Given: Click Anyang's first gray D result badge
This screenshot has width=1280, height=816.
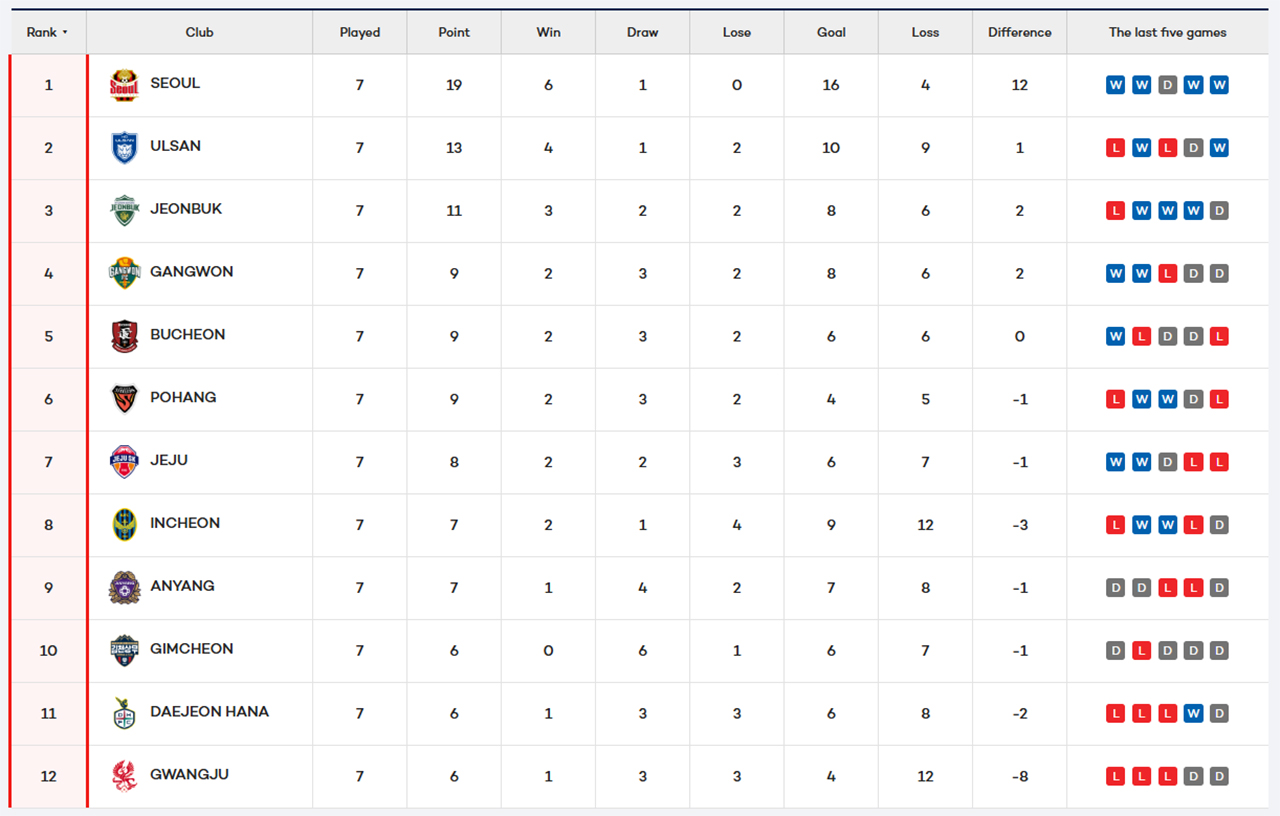Looking at the screenshot, I should [x=1115, y=588].
